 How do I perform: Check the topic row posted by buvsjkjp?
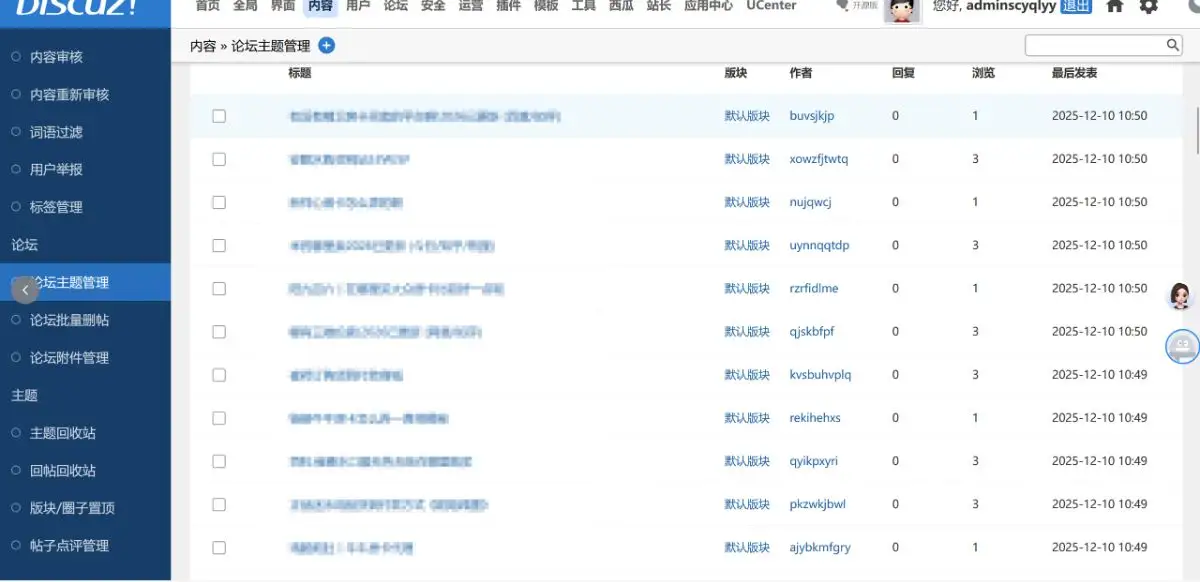[x=218, y=115]
